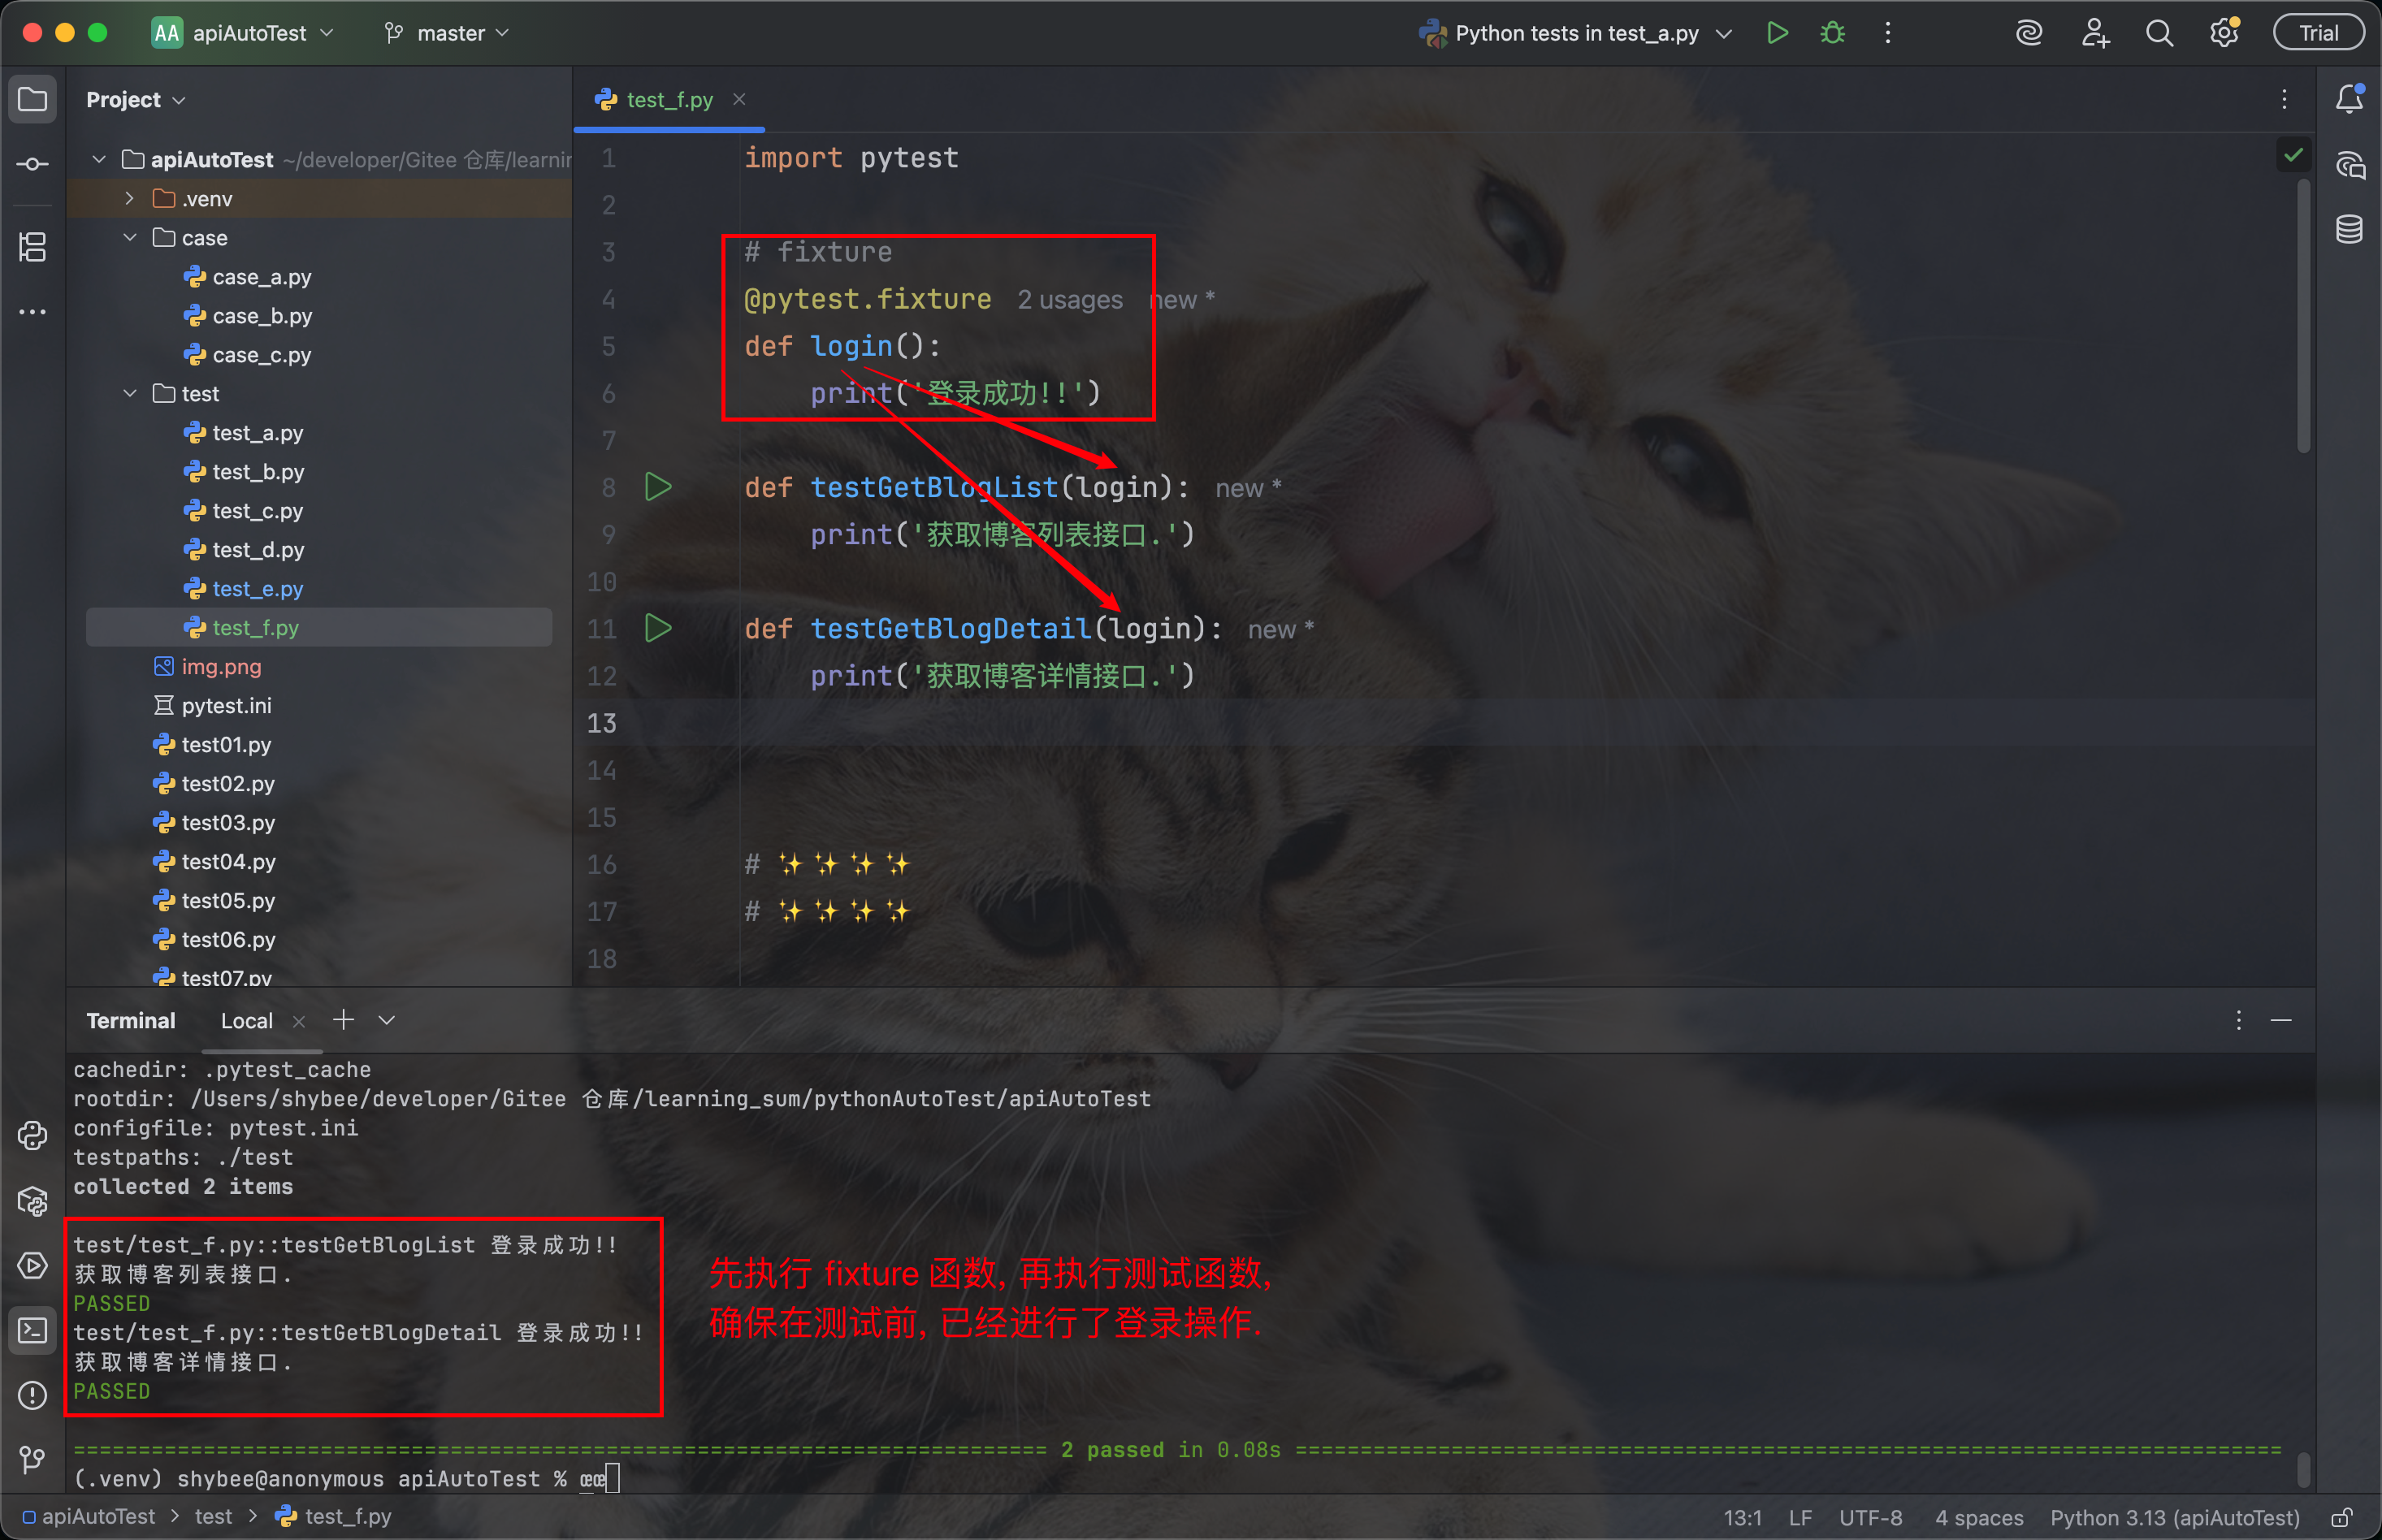Close the test_f.py editor tab

[739, 99]
